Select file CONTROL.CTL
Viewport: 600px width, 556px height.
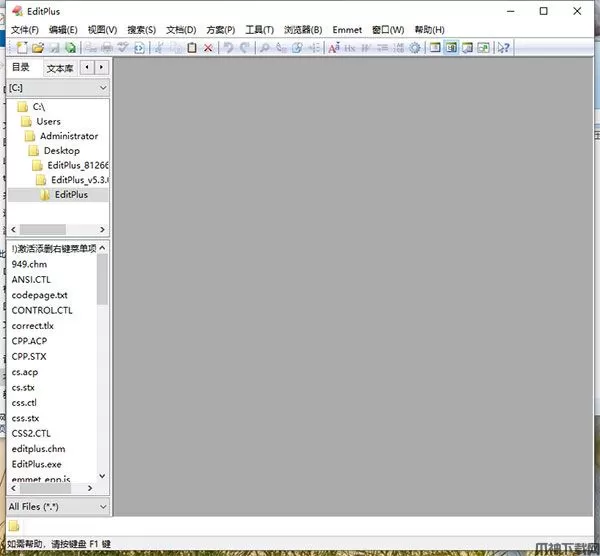42,310
